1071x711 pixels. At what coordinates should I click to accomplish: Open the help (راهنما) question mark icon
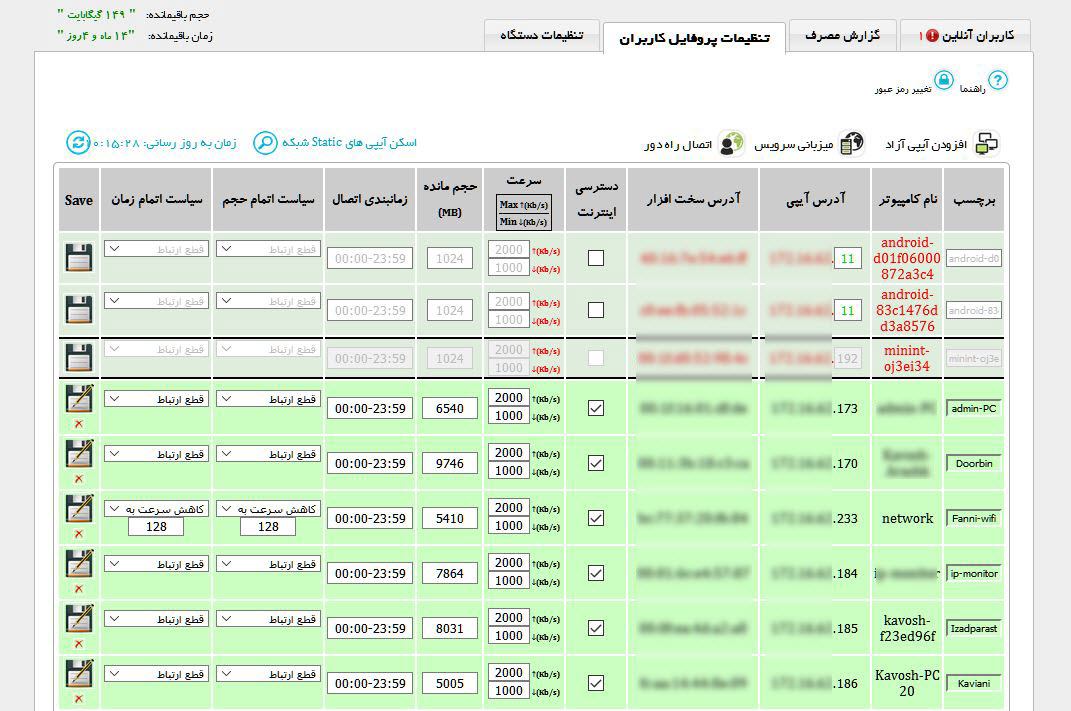(x=998, y=81)
